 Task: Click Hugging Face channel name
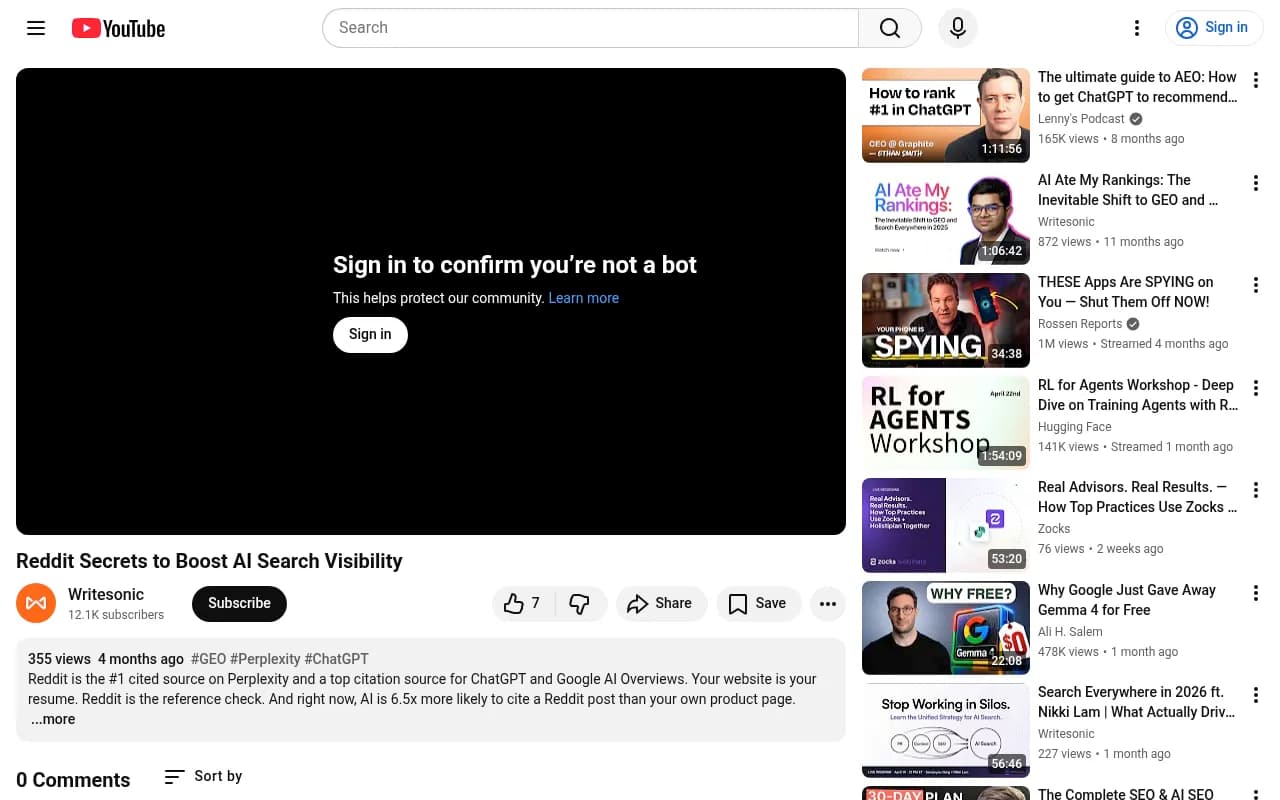point(1075,427)
